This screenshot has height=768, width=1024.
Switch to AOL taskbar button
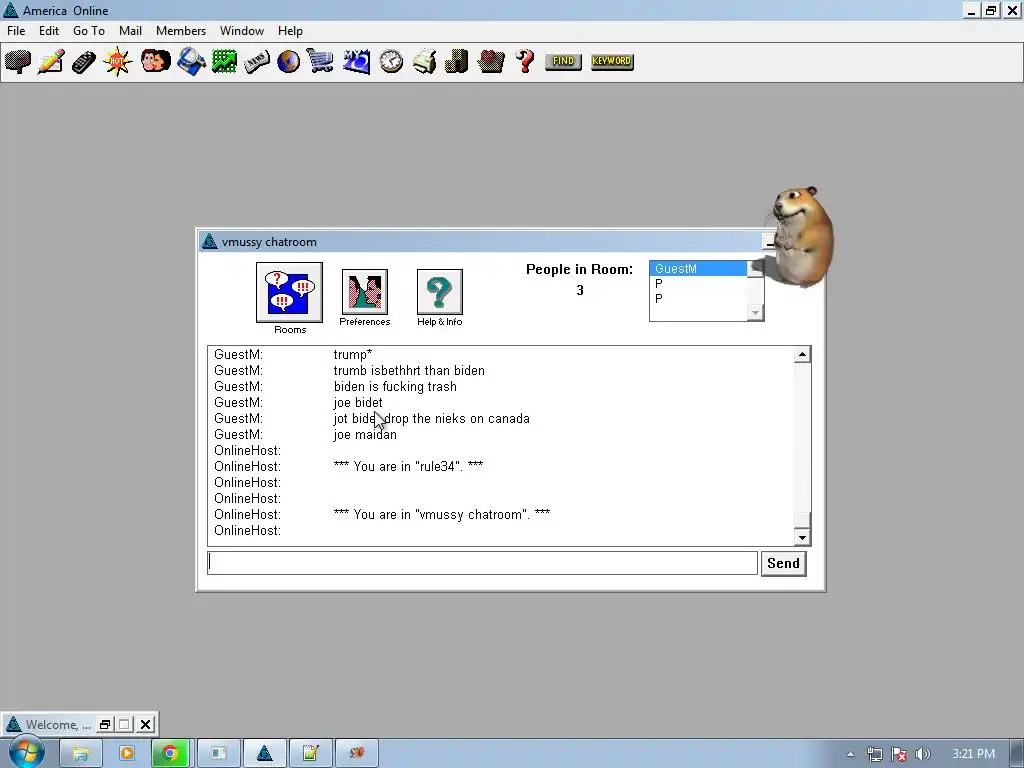point(264,753)
